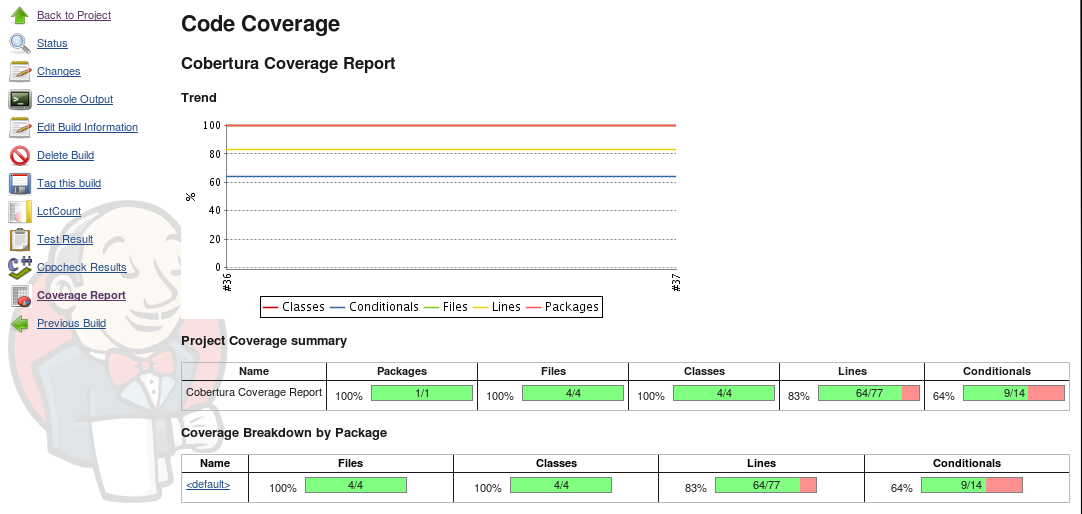
Task: Click the green Back to Project arrow icon
Action: [20, 16]
